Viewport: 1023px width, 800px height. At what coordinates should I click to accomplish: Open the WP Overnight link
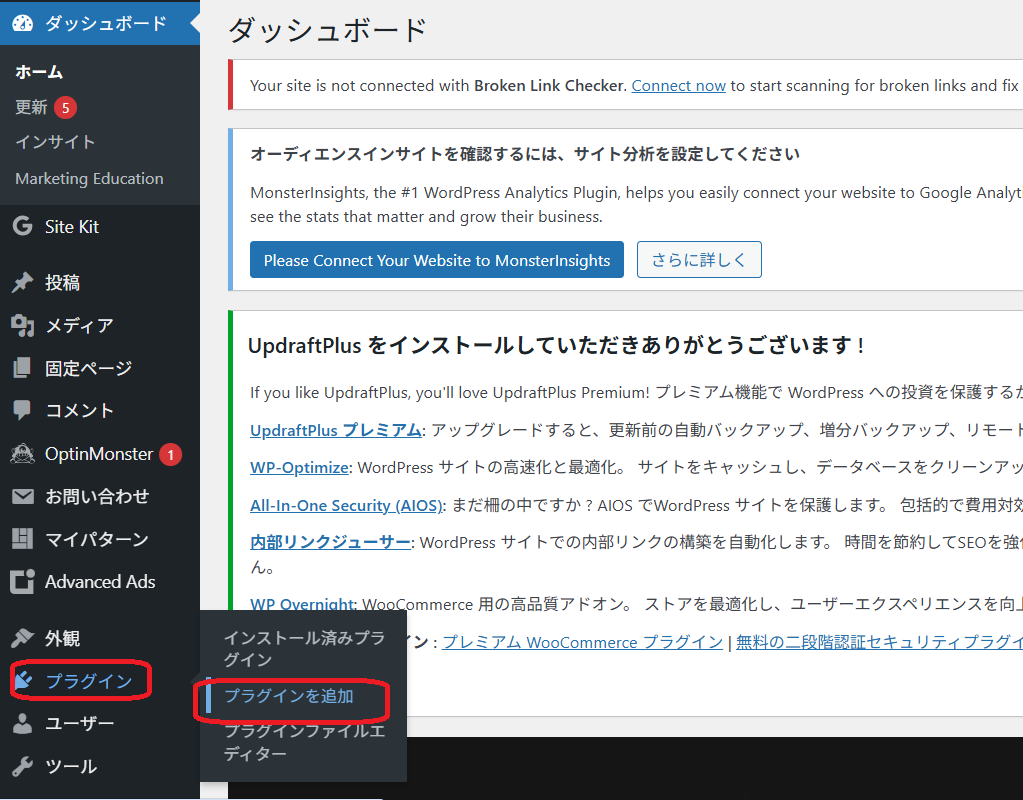302,604
